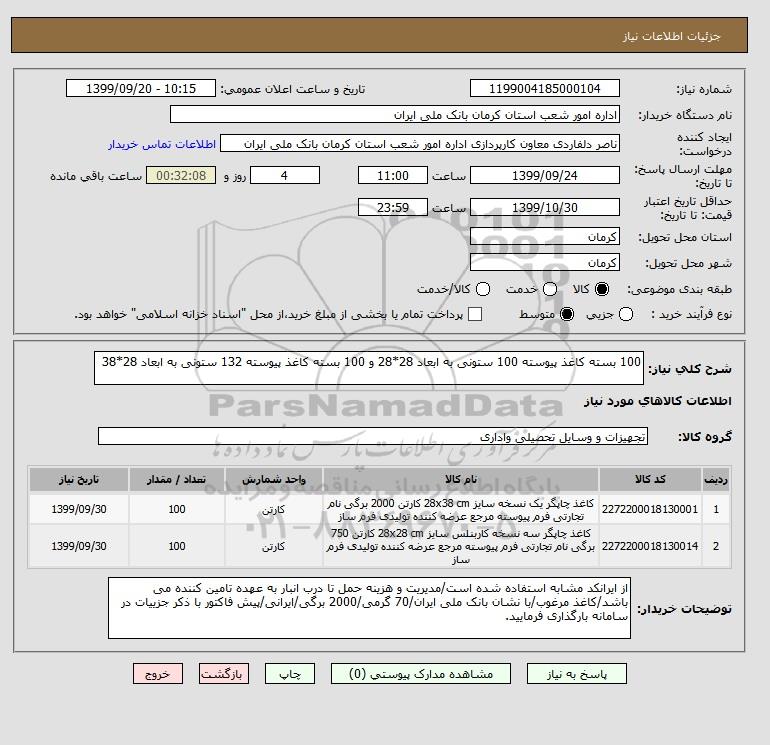The image size is (770, 745).
Task: Select the خدمت radio button
Action: point(550,289)
